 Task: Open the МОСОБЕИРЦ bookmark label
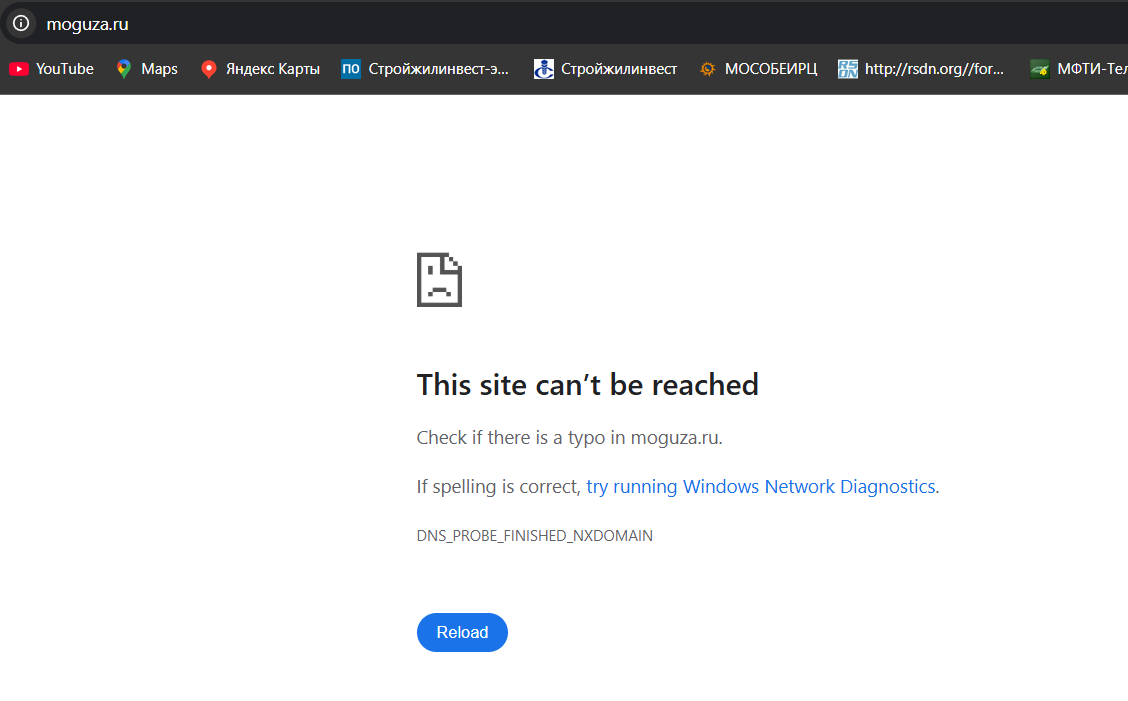(771, 69)
